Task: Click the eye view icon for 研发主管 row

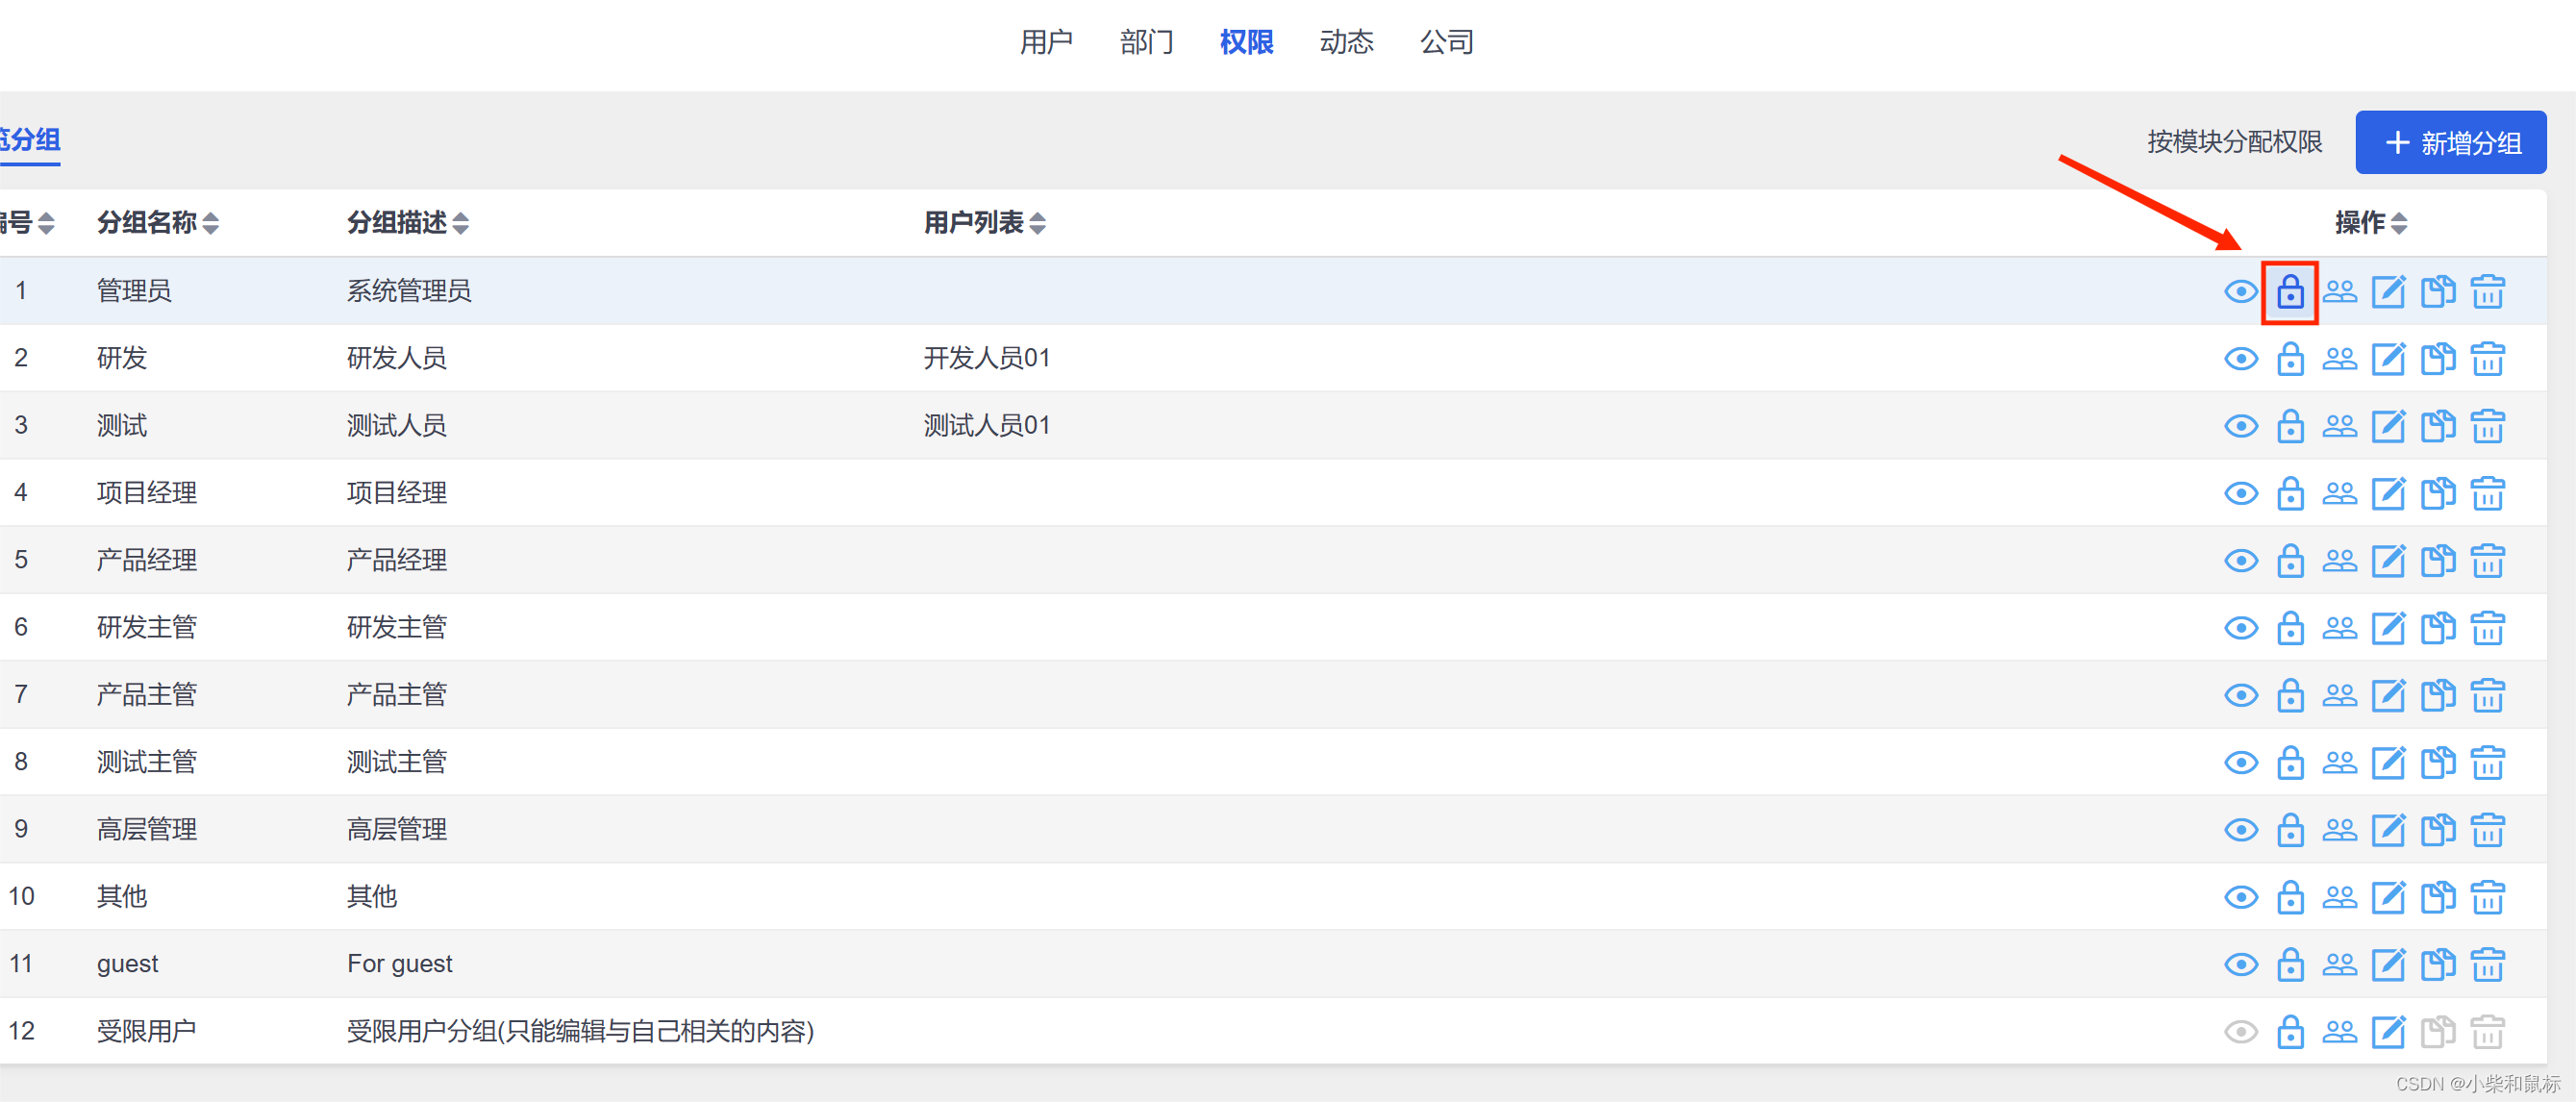Action: (x=2240, y=628)
